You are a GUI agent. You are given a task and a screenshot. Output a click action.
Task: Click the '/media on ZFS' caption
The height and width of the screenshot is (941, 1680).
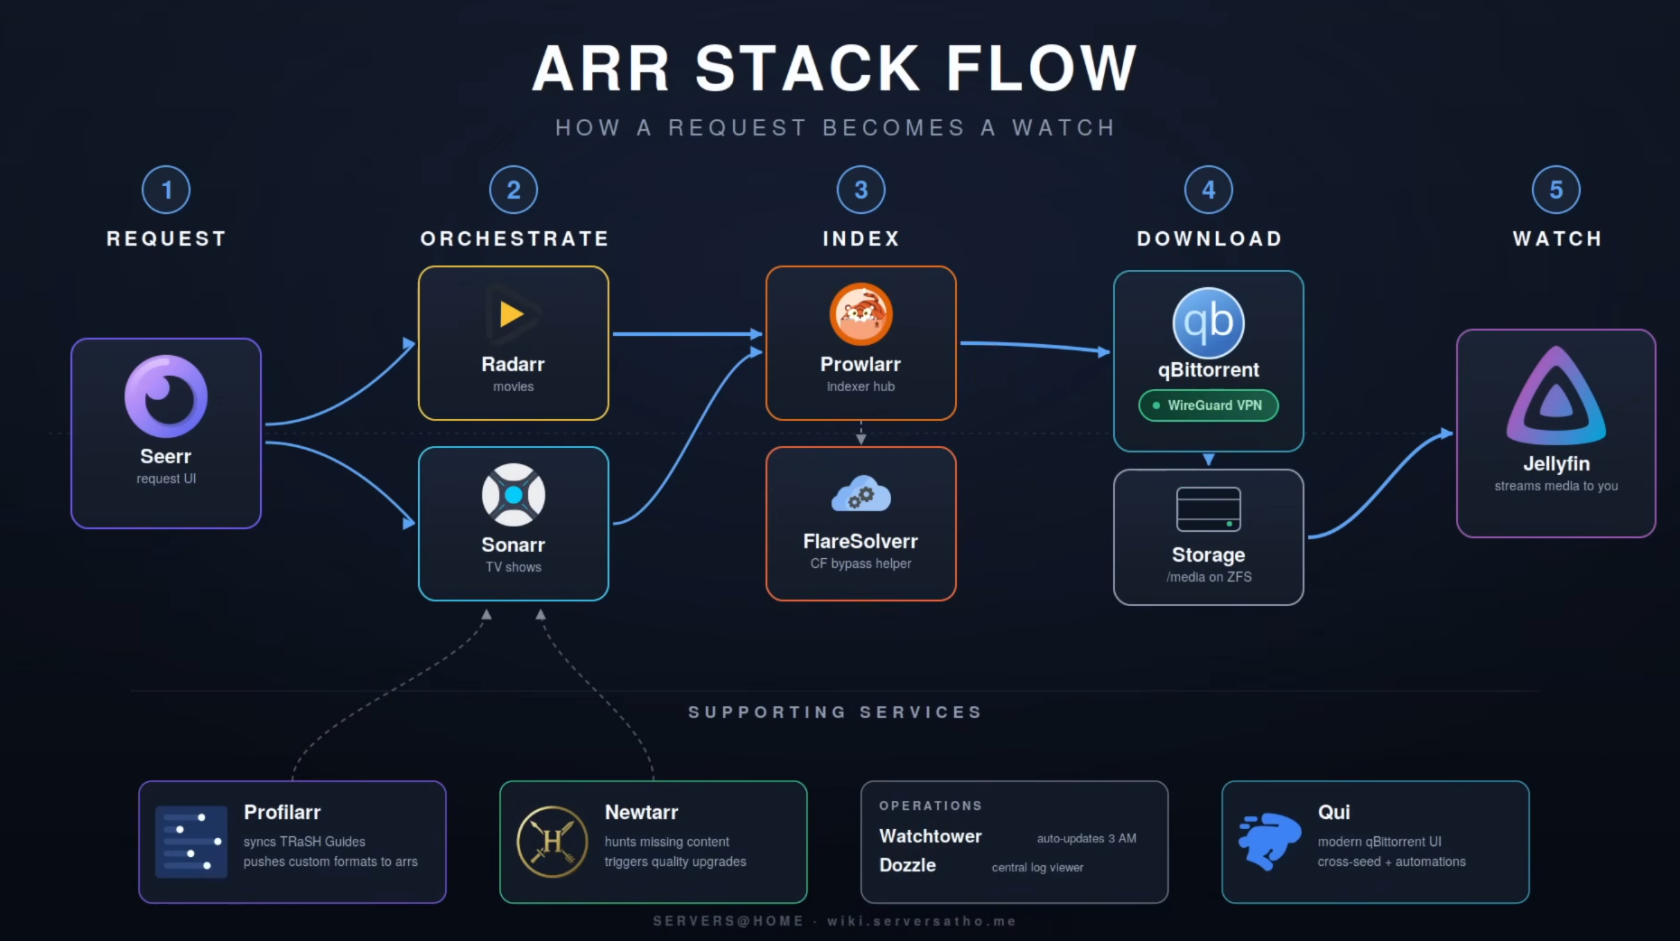tap(1208, 577)
